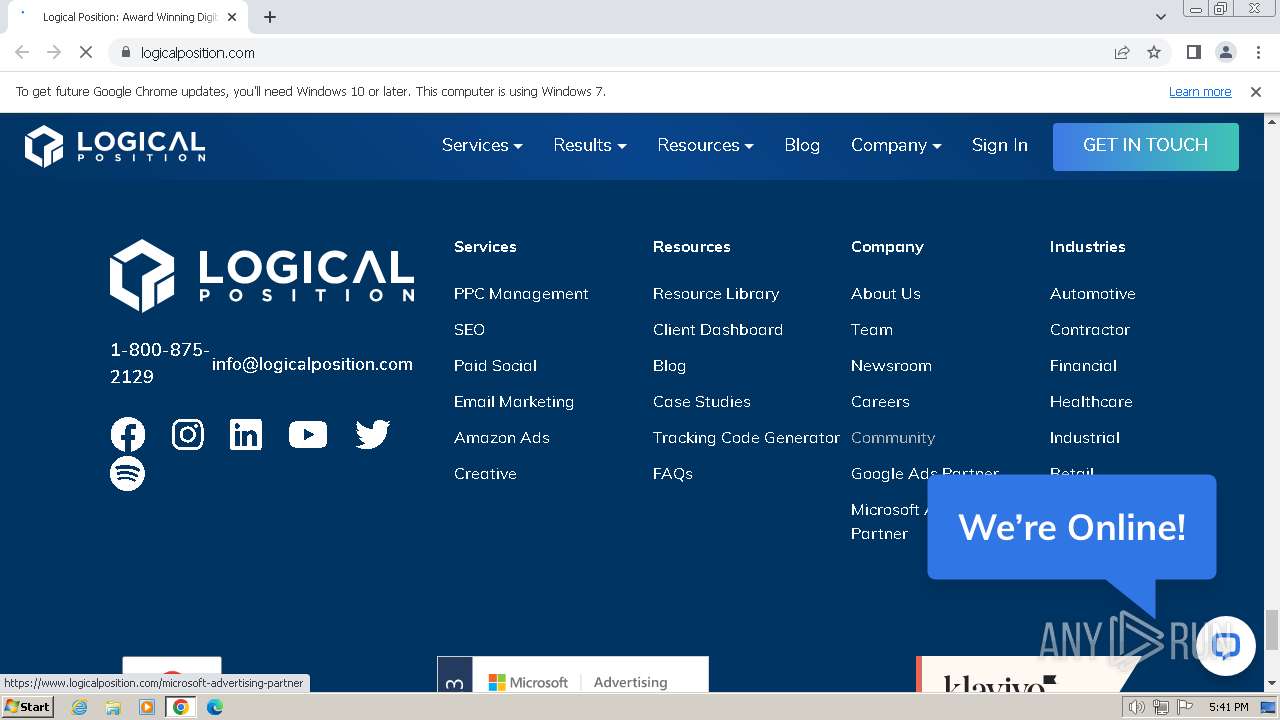
Task: Expand the Resources dropdown in header
Action: pyautogui.click(x=705, y=146)
